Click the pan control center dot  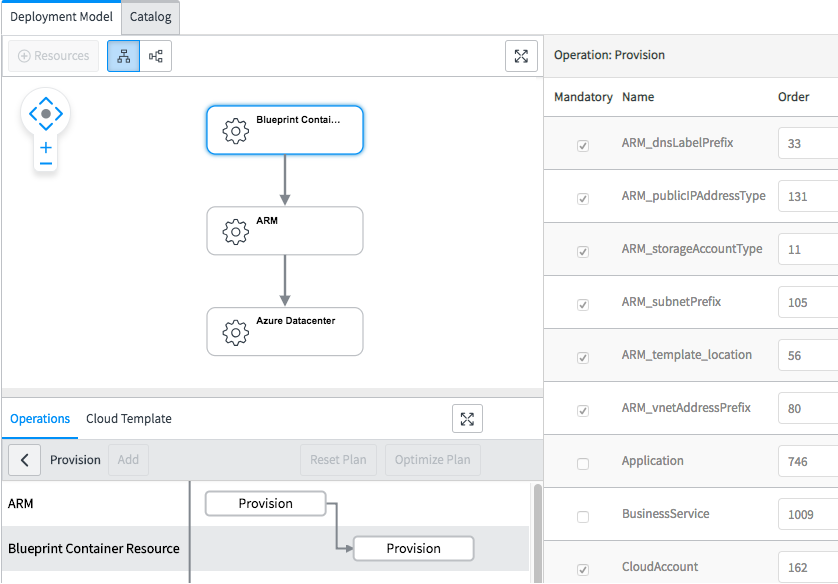[x=46, y=114]
